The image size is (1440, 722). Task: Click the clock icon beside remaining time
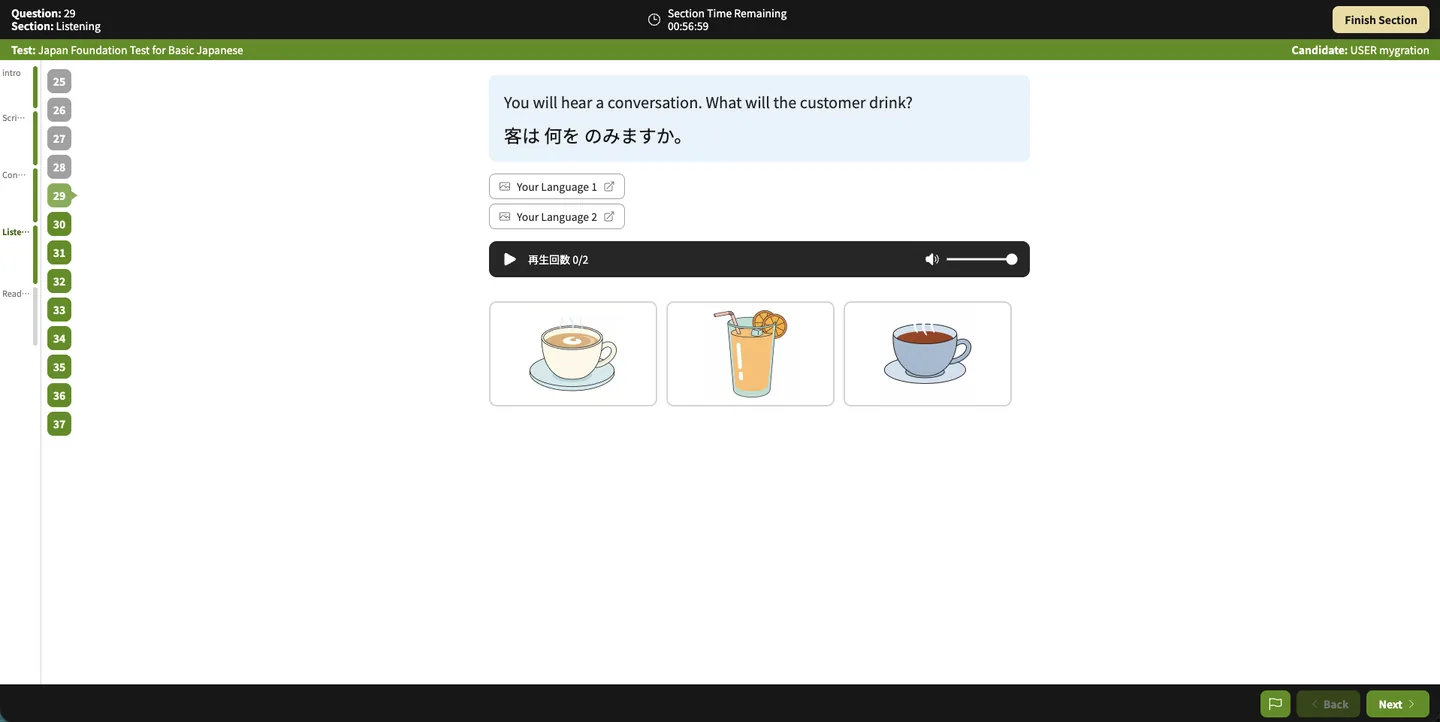click(654, 20)
